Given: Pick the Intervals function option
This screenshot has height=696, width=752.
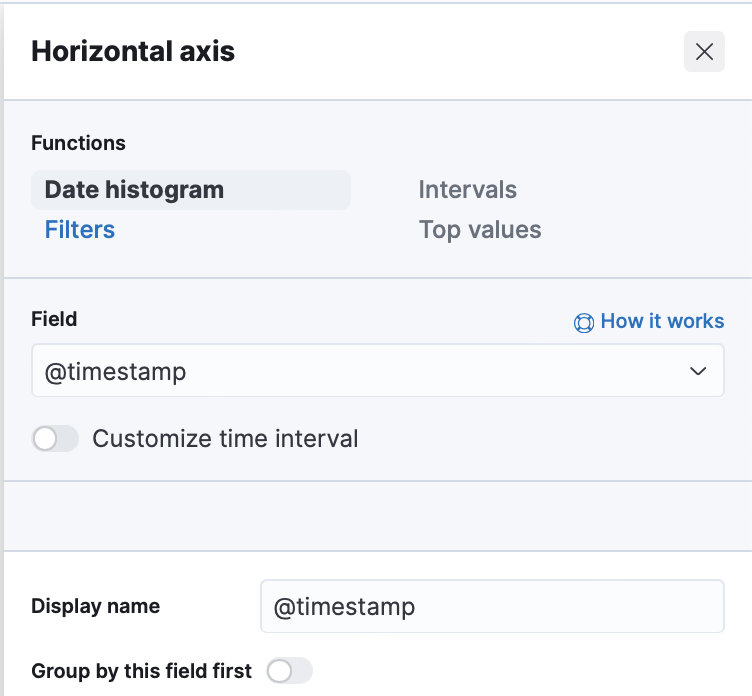Looking at the screenshot, I should (x=468, y=189).
